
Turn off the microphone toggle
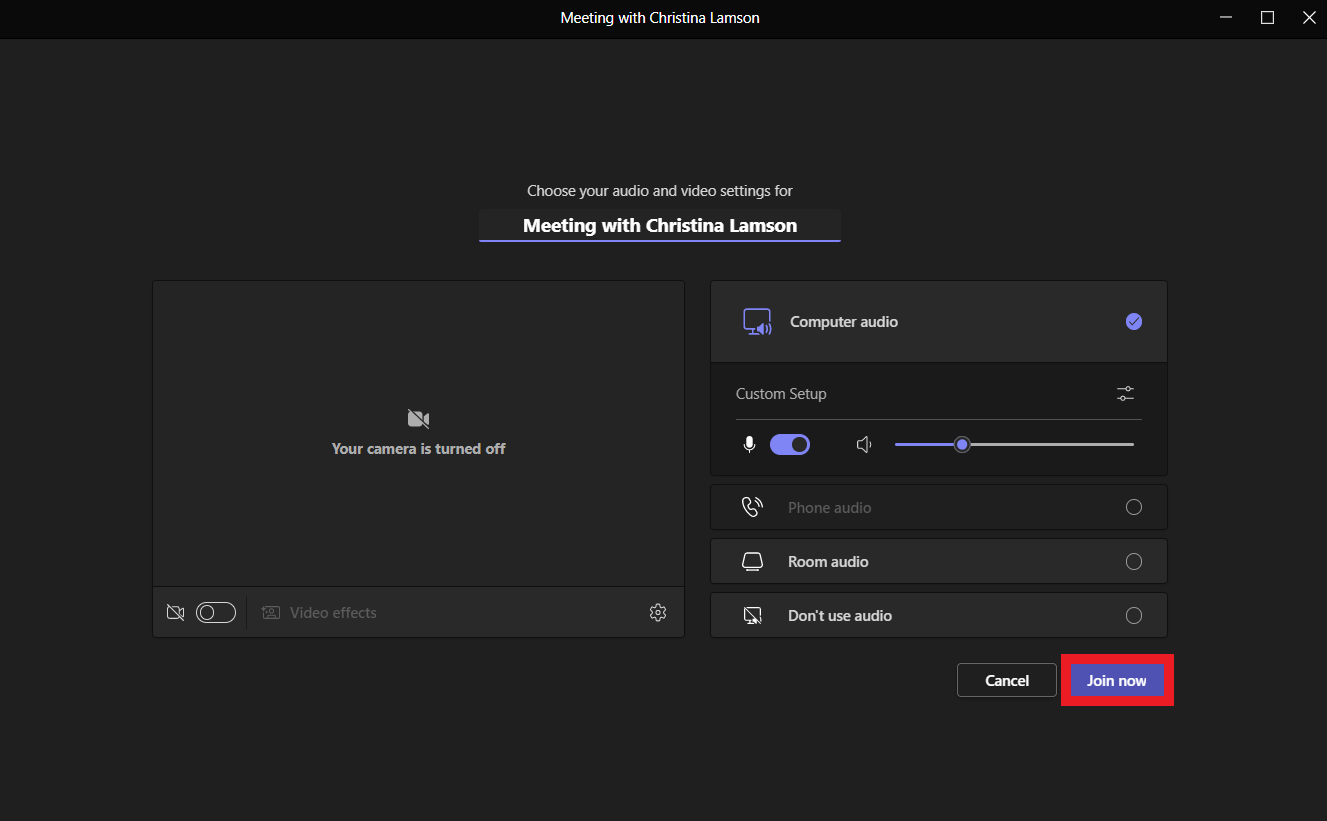tap(790, 444)
